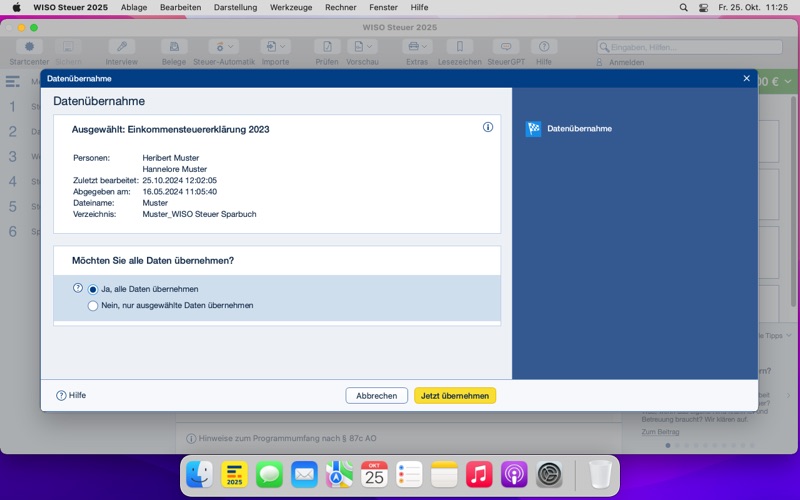Close the Datenübernahme dialog with X
This screenshot has width=800, height=500.
746,79
